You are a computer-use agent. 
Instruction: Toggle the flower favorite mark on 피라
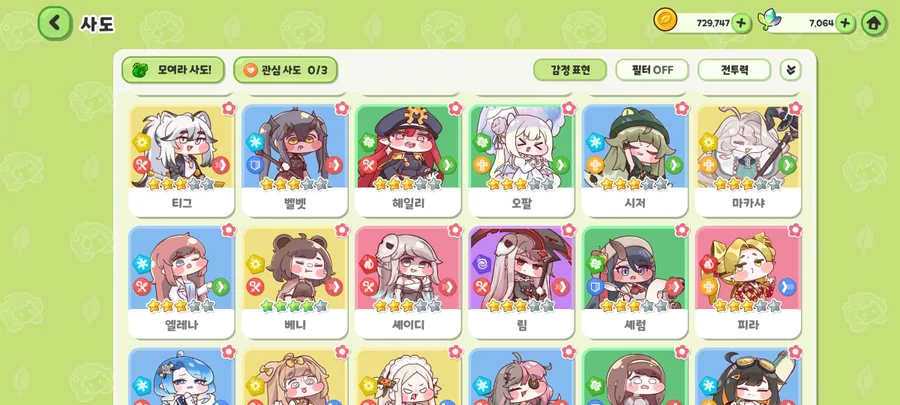coord(795,230)
